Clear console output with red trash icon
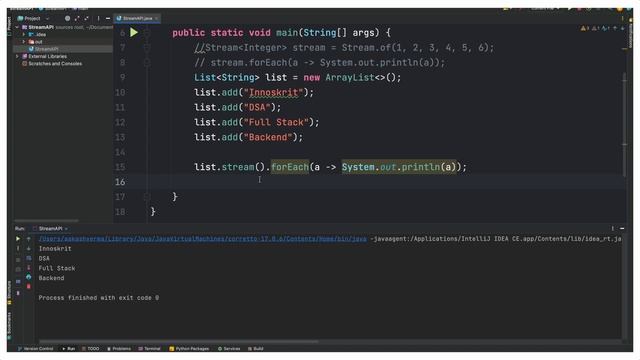Viewport: 640px width, 360px height. click(x=29, y=287)
